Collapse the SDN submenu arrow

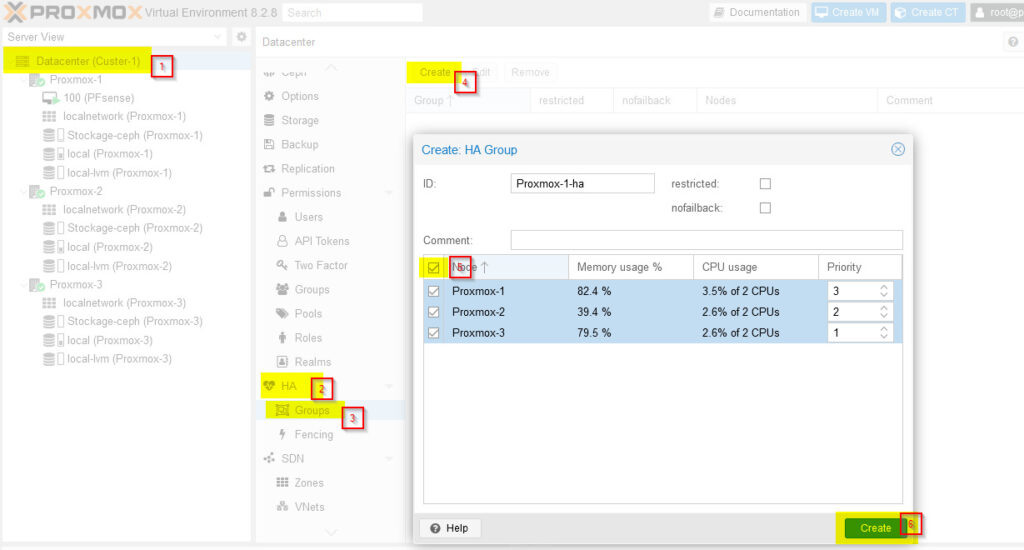pos(389,459)
